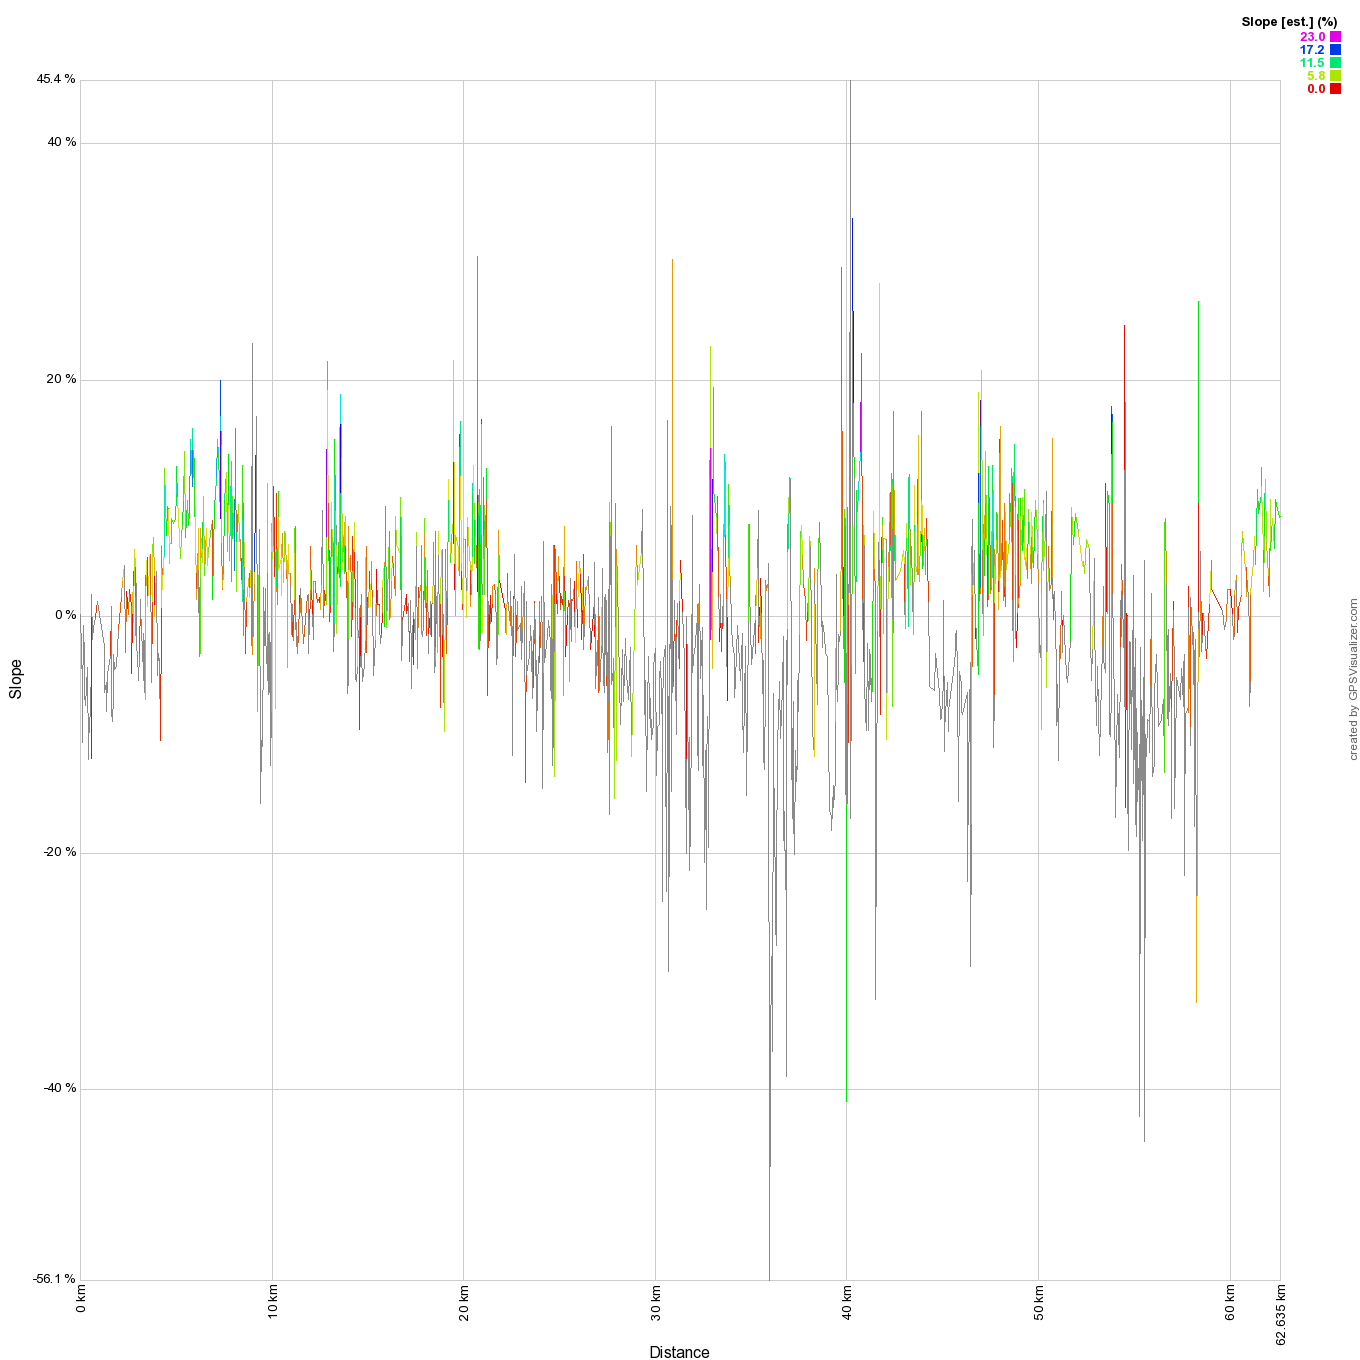
Task: Click the yellow-green 5.8 legend swatch
Action: tap(1335, 76)
